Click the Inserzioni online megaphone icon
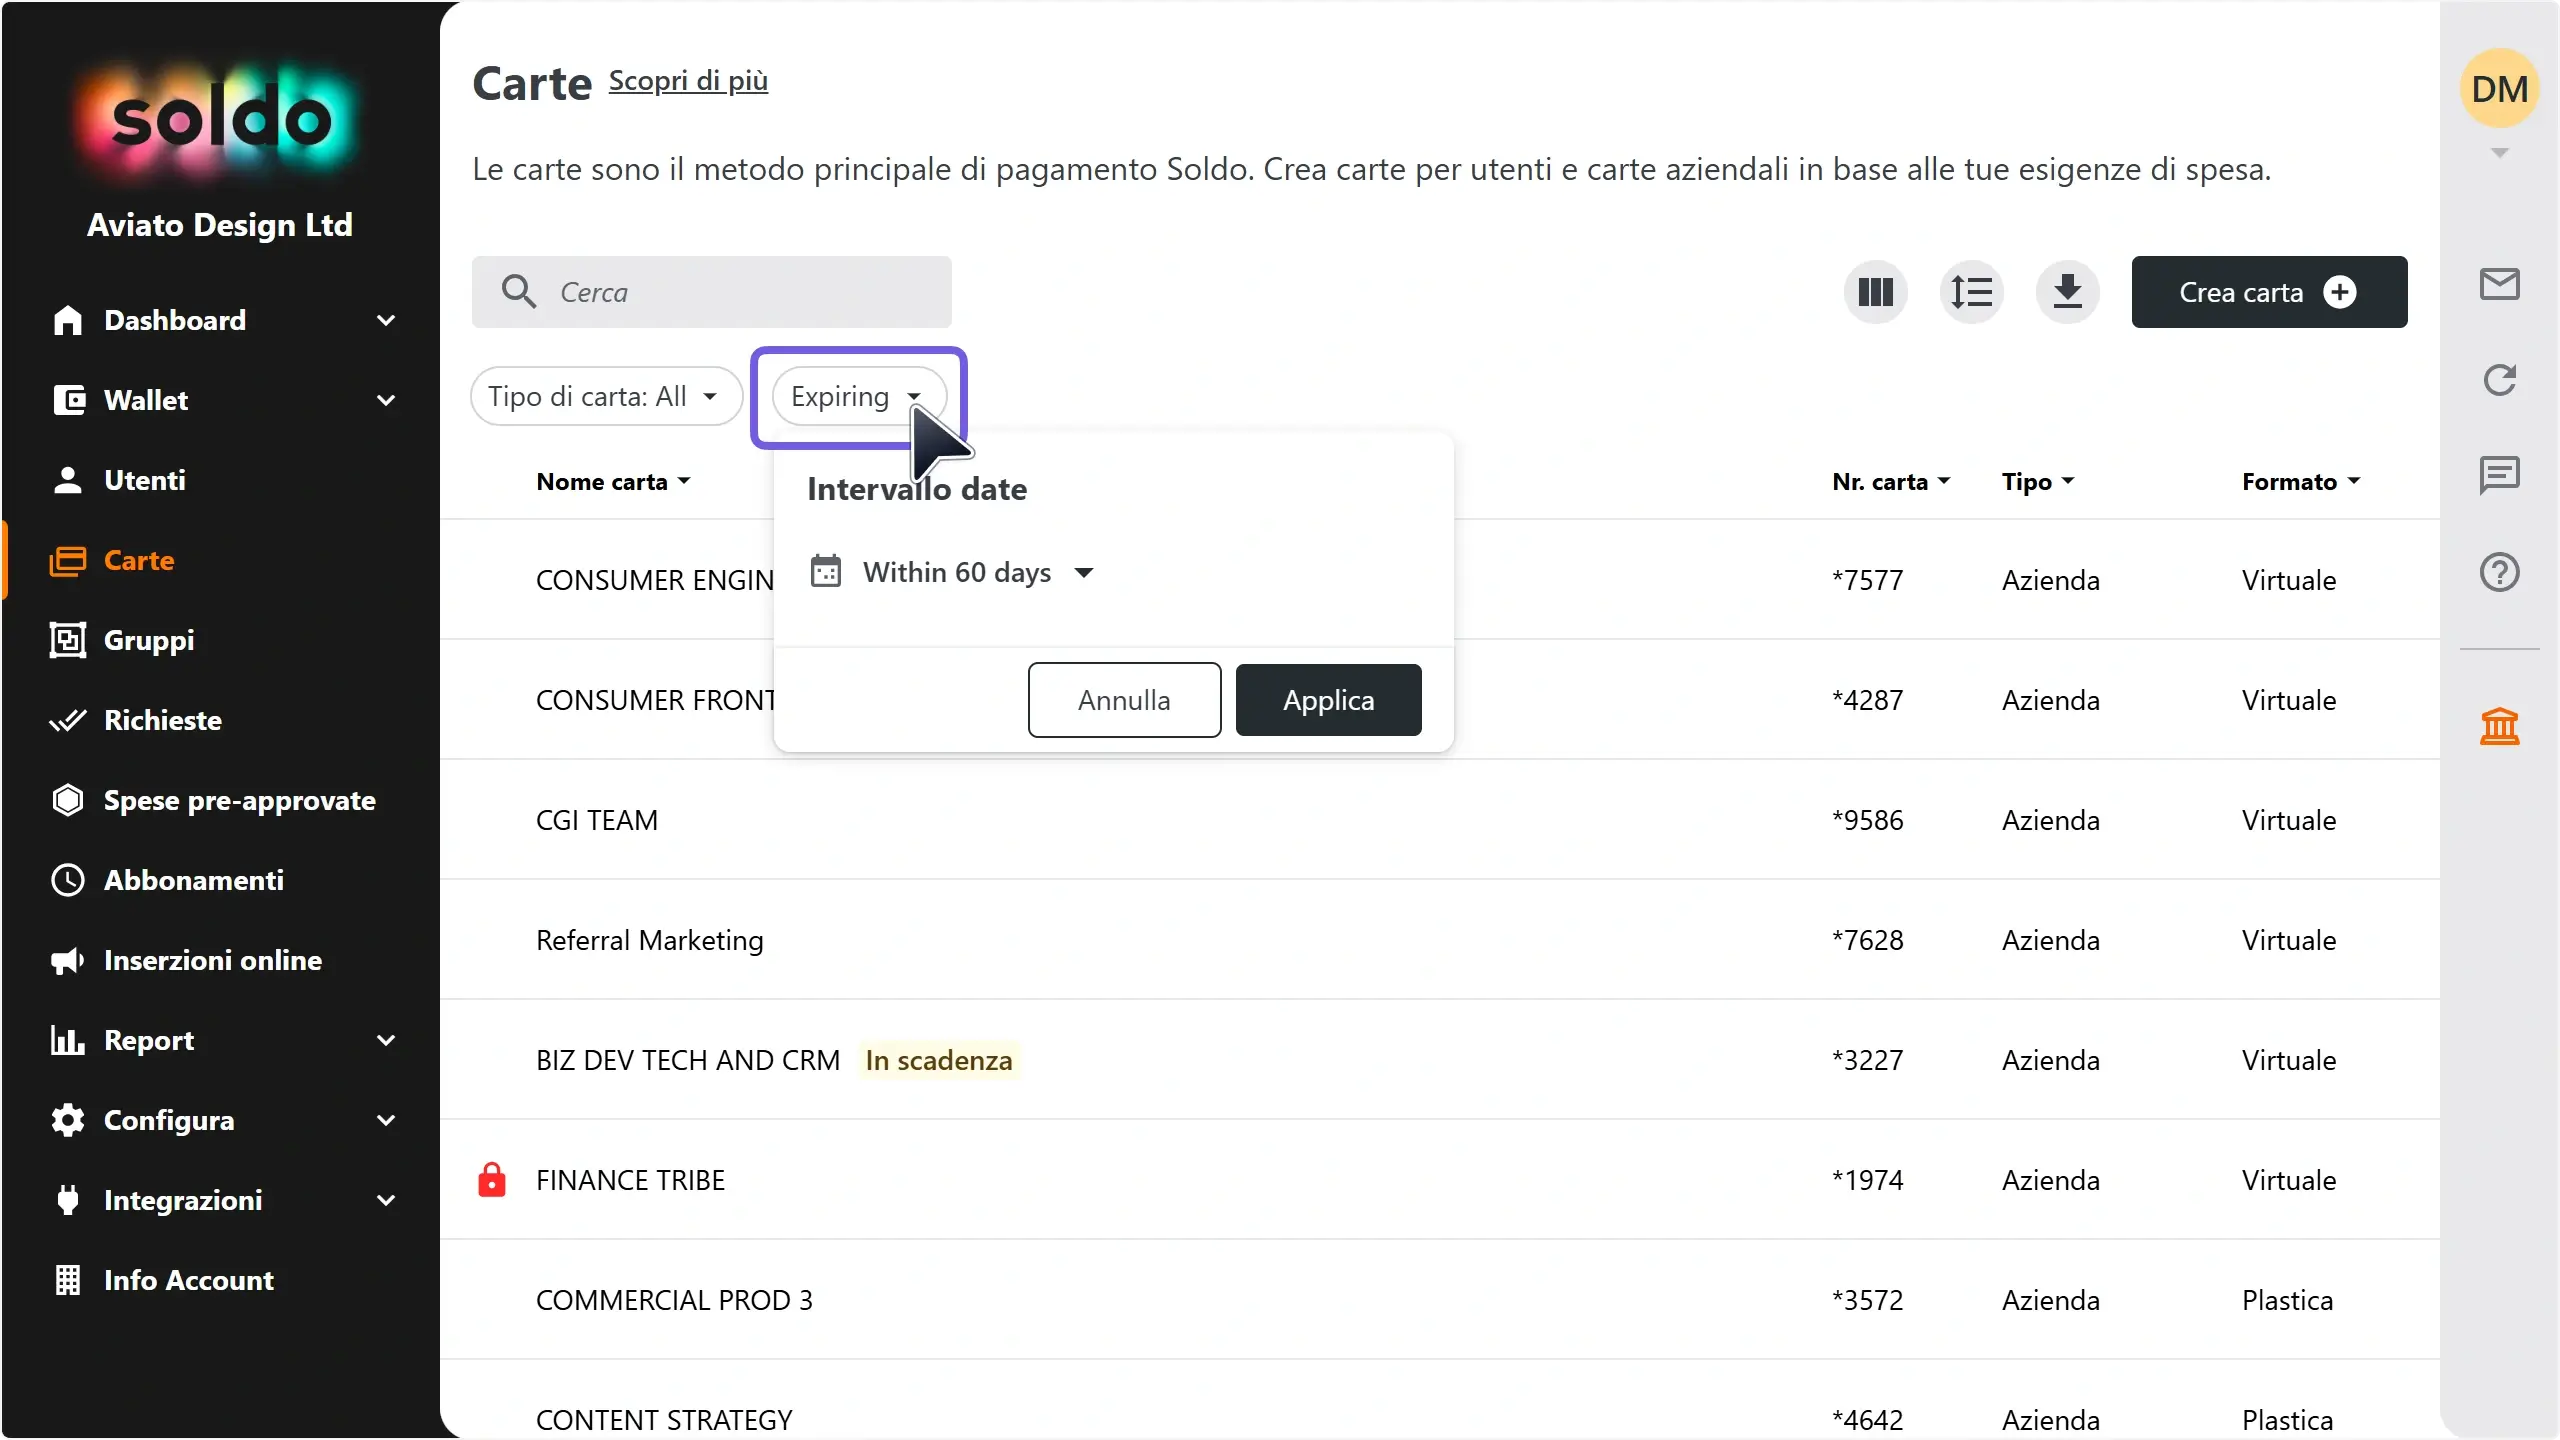2560x1440 pixels. pyautogui.click(x=68, y=960)
